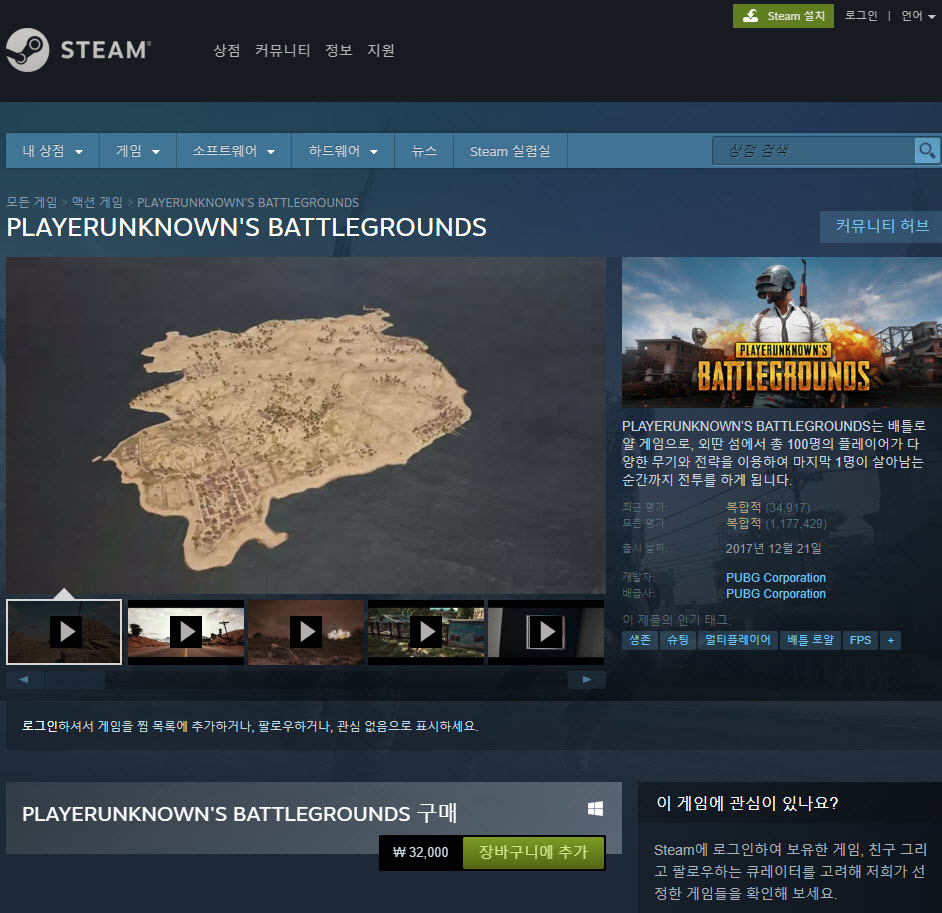942x913 pixels.
Task: Open the 커뮤니티 허브 button
Action: pos(881,226)
